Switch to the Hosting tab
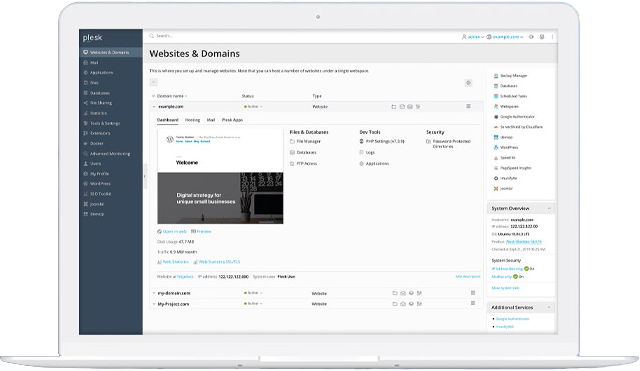Viewport: 640px width, 371px height. 192,120
